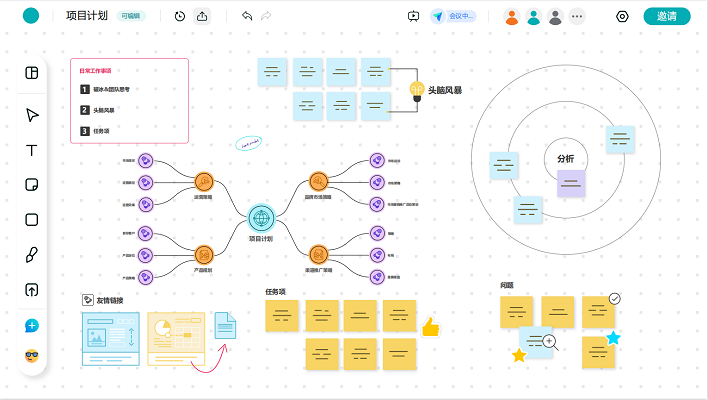Screen dimensions: 708x400
Task: Click the board title 项目计划 in header
Action: [87, 16]
